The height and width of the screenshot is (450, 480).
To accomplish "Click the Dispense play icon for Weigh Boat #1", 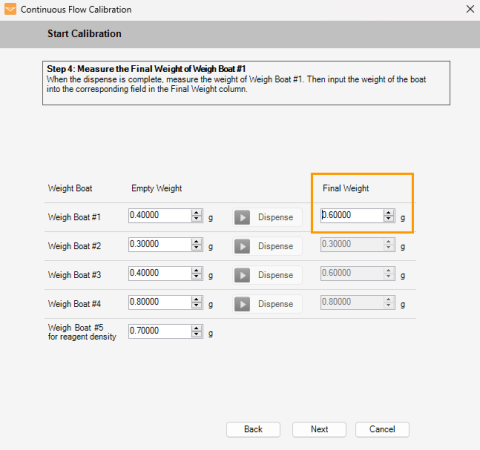I will 242,218.
